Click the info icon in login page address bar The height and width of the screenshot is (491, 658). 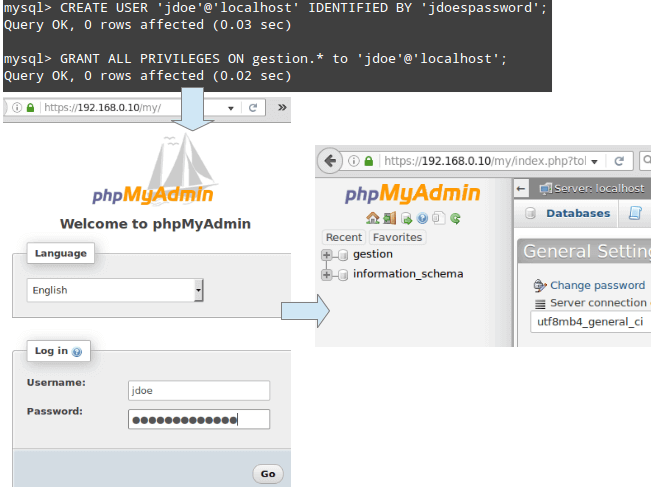[x=17, y=108]
